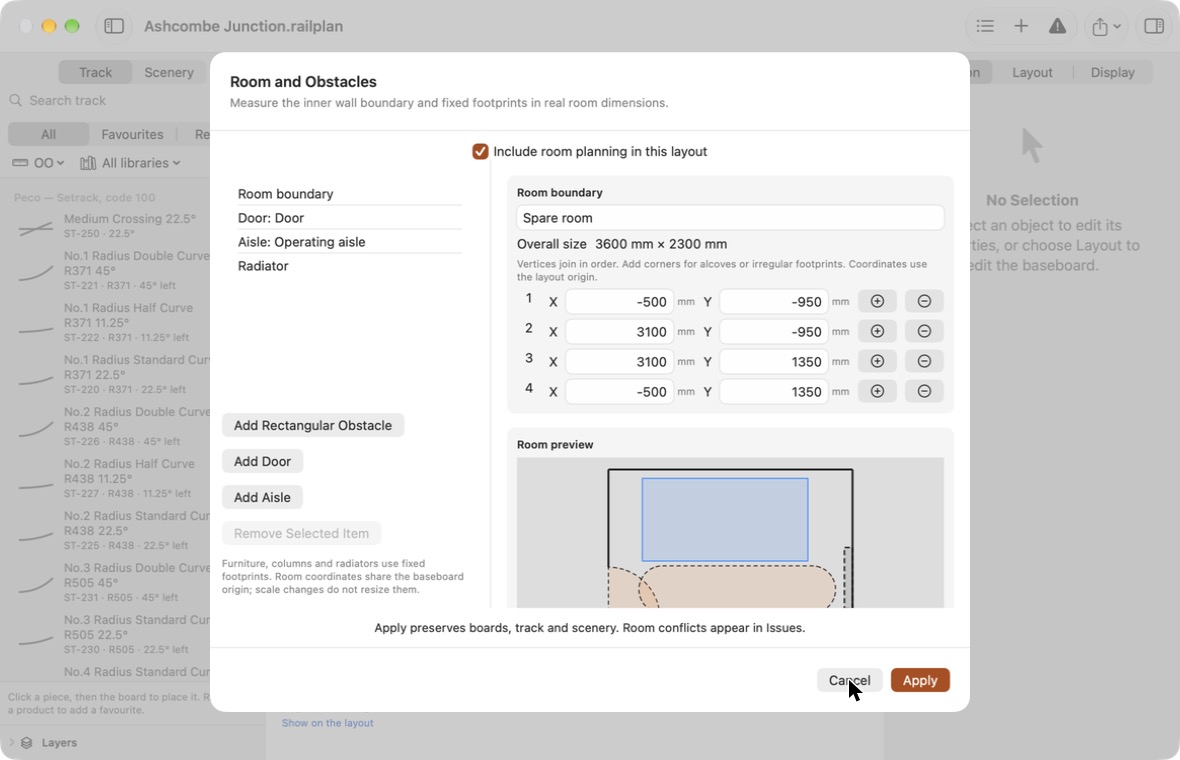This screenshot has width=1180, height=760.
Task: Select the Favourites filter segment
Action: pos(132,134)
